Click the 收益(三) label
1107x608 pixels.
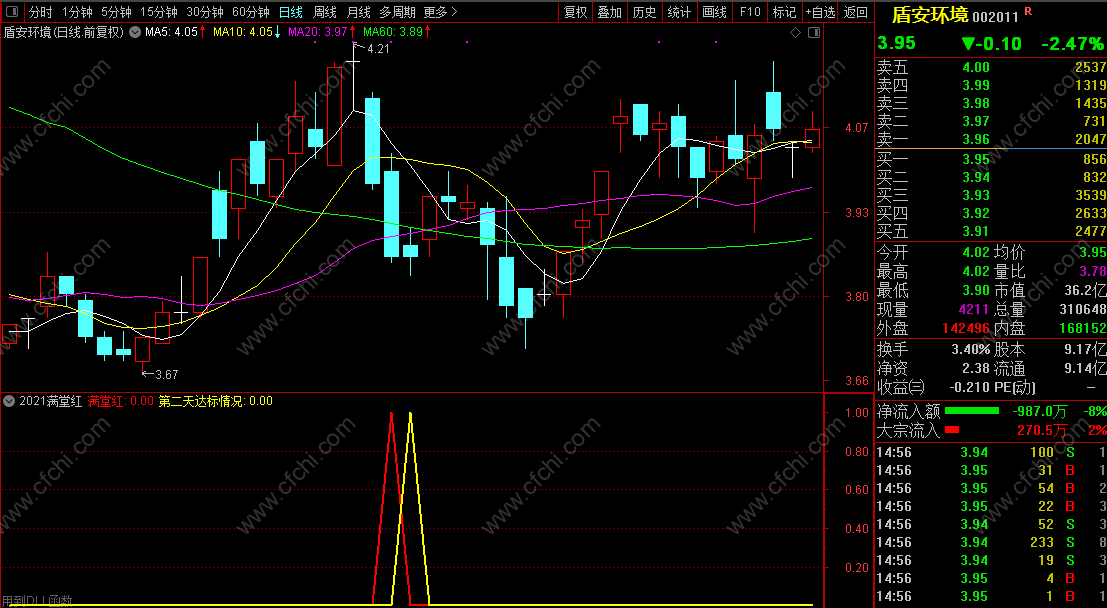tap(901, 387)
